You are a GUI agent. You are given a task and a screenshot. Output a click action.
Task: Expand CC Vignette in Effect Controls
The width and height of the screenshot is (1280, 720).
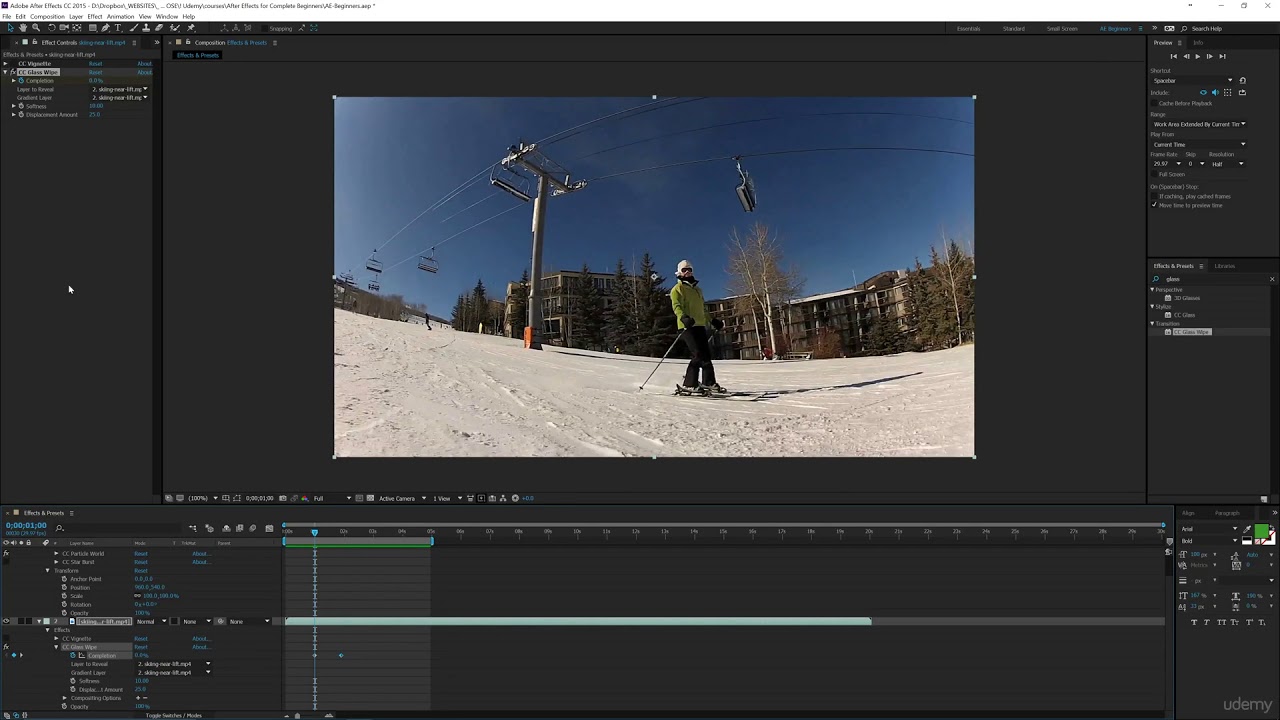click(x=5, y=64)
